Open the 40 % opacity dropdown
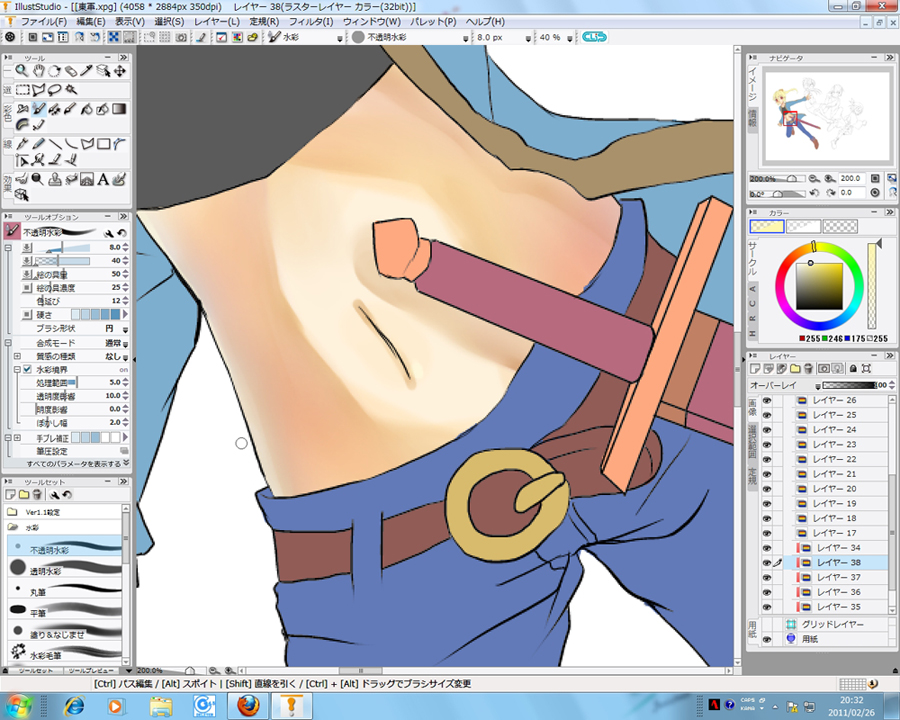This screenshot has width=900, height=720. click(x=569, y=38)
